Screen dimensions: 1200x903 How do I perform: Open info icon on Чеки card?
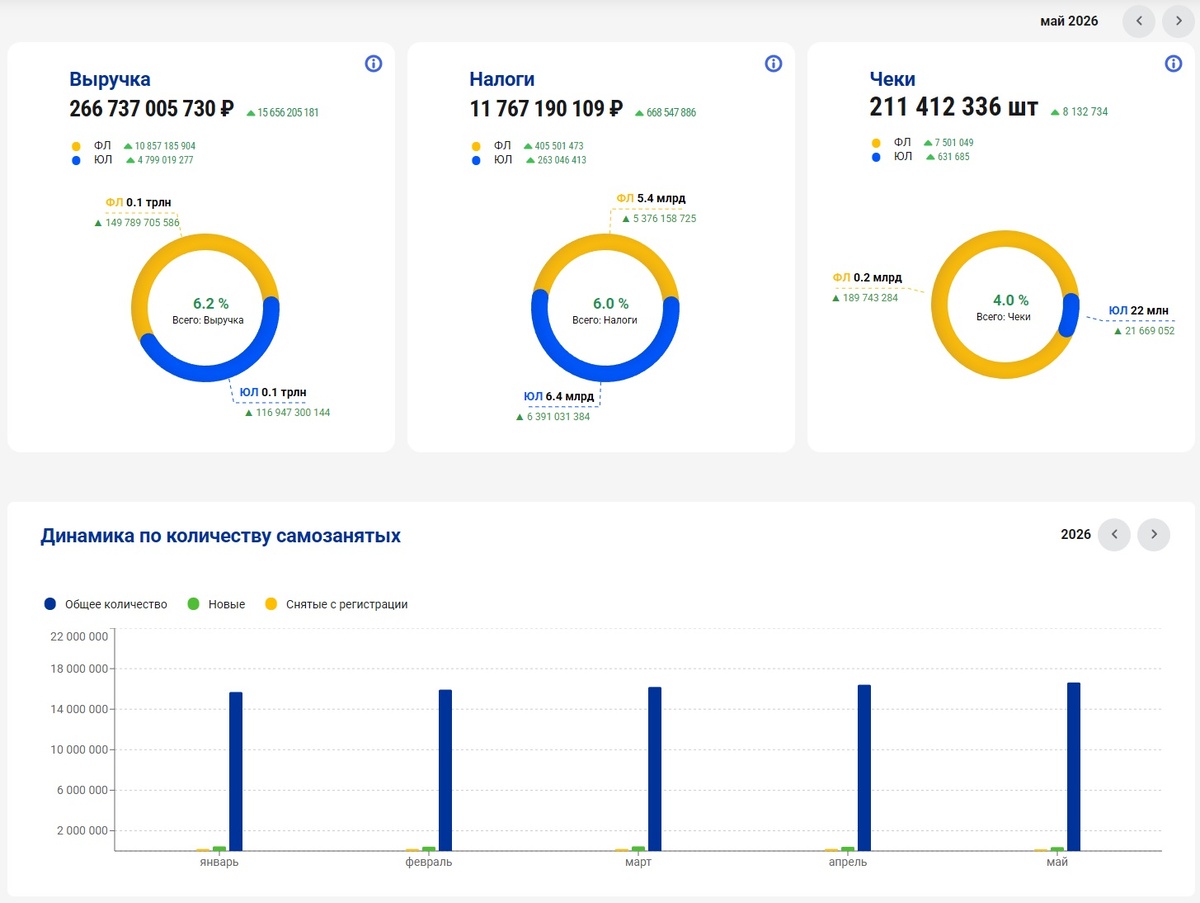pyautogui.click(x=1173, y=64)
